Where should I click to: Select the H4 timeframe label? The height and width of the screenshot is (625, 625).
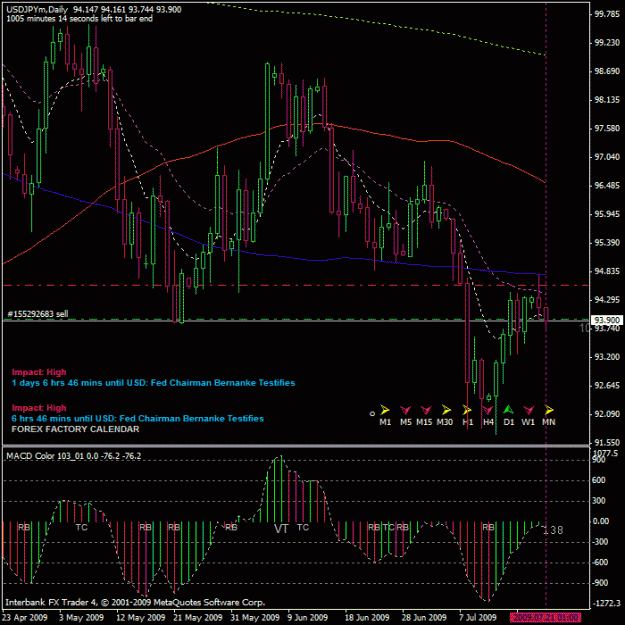click(x=488, y=422)
